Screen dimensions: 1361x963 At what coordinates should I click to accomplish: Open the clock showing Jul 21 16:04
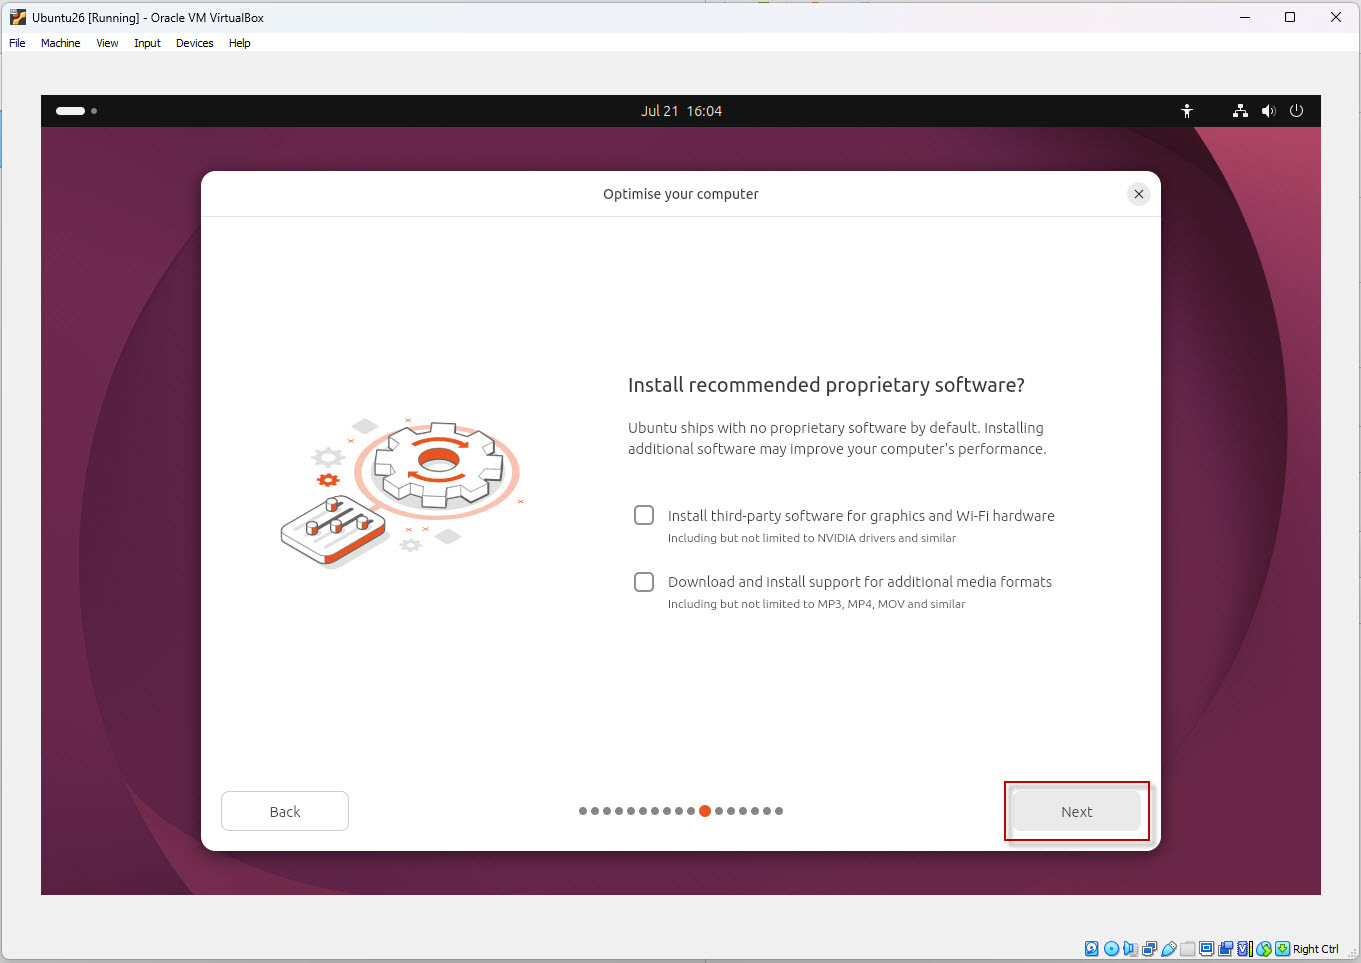coord(681,111)
